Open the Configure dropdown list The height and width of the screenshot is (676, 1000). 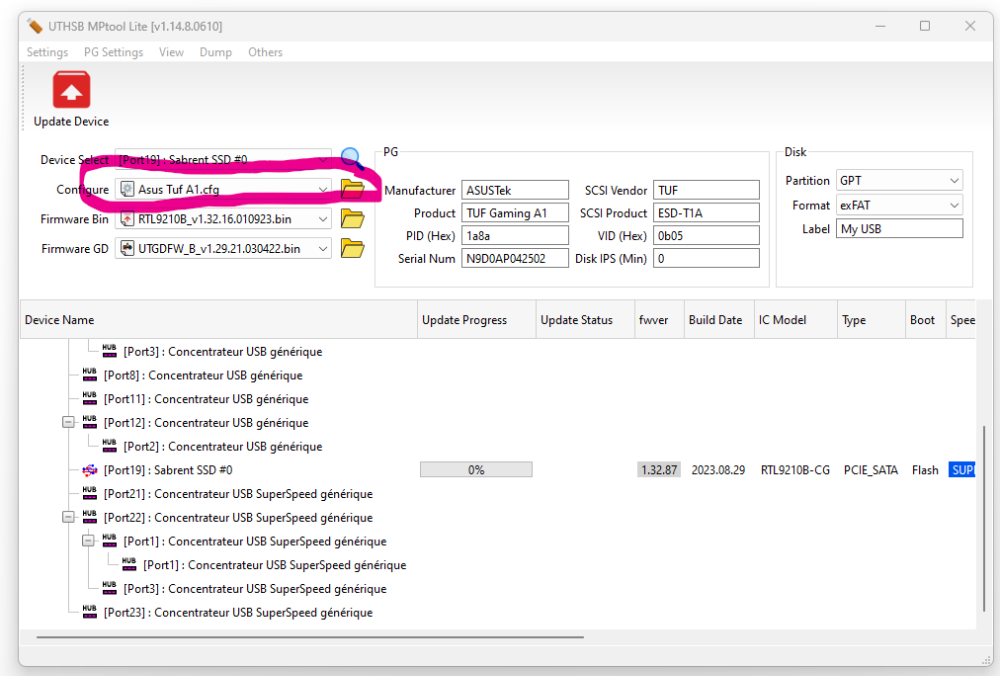click(322, 189)
